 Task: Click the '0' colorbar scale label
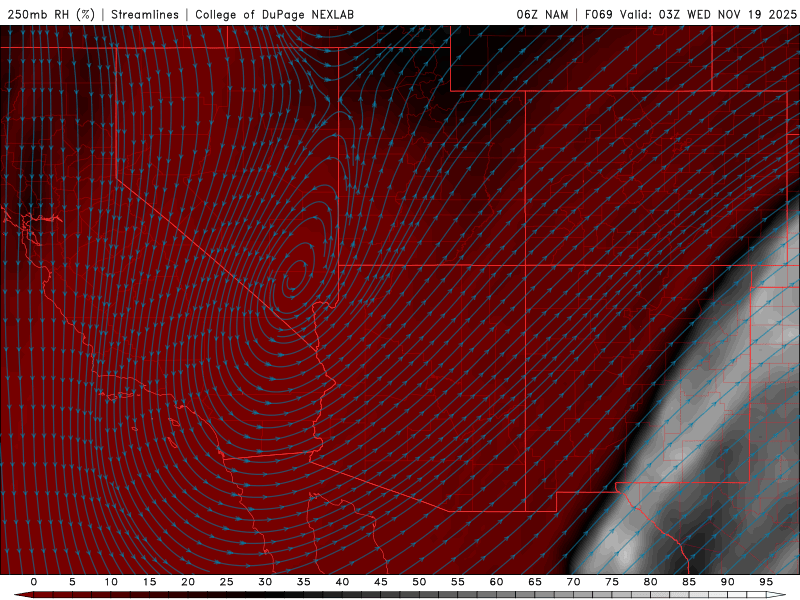coord(34,582)
